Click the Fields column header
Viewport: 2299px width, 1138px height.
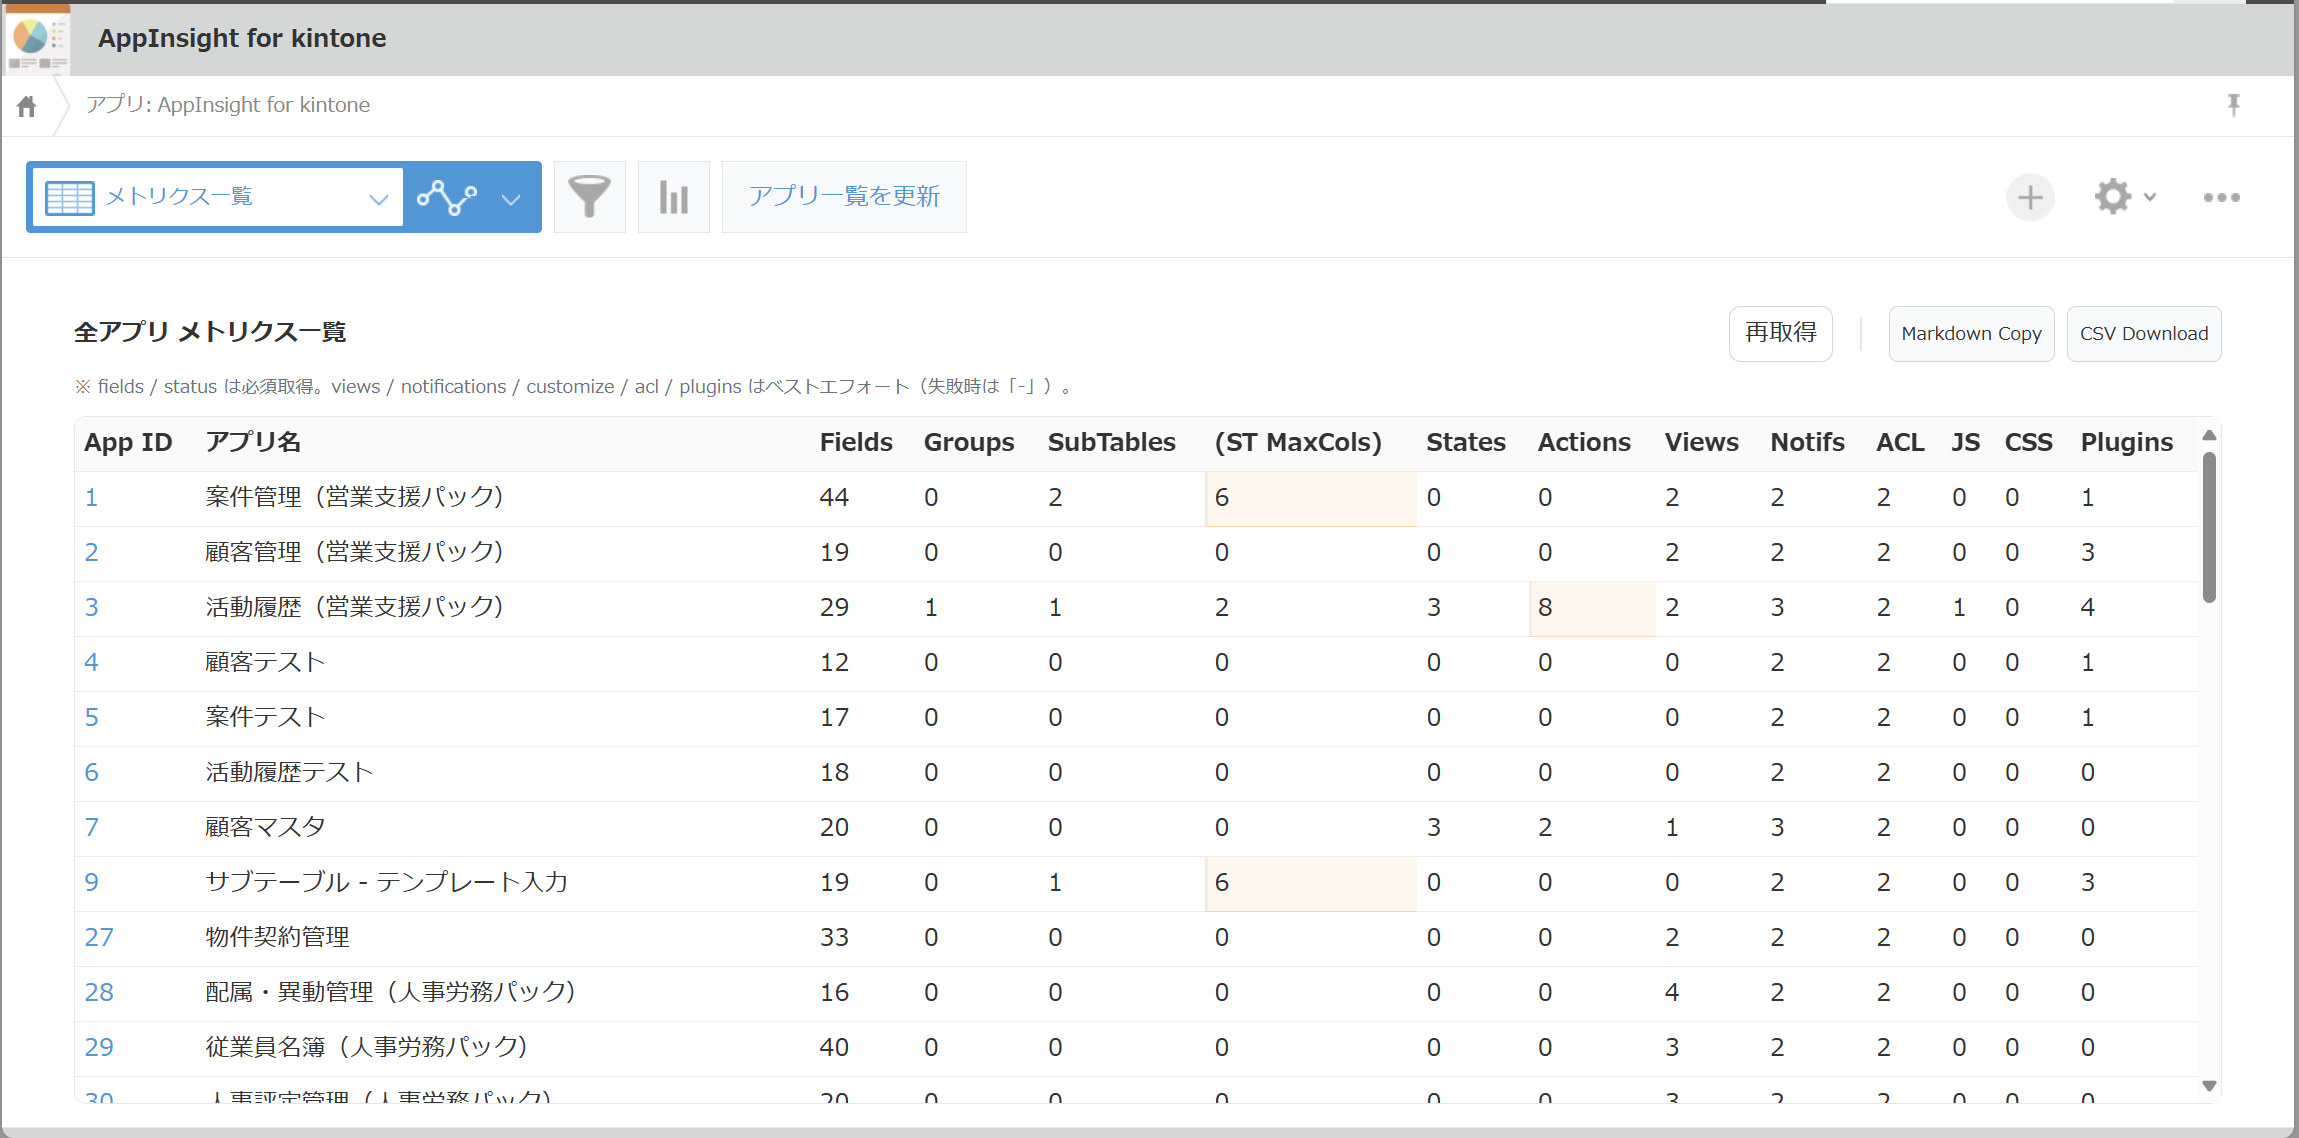pyautogui.click(x=855, y=442)
